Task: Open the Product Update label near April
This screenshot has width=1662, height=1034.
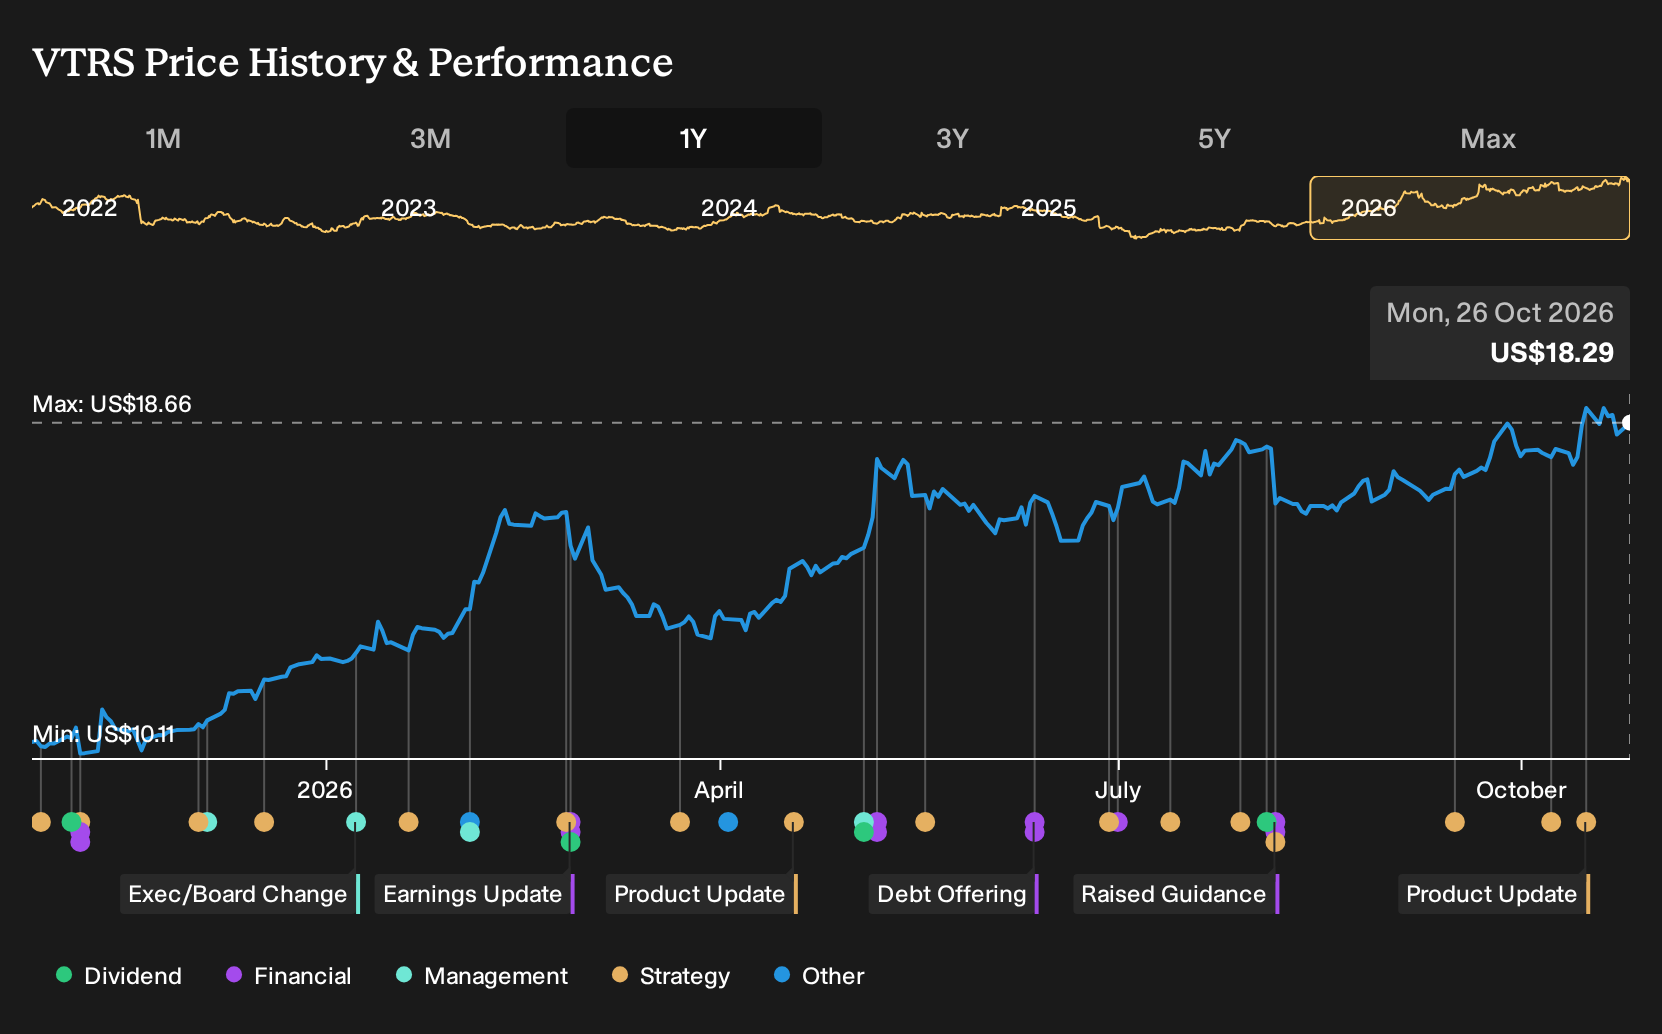Action: pos(701,894)
